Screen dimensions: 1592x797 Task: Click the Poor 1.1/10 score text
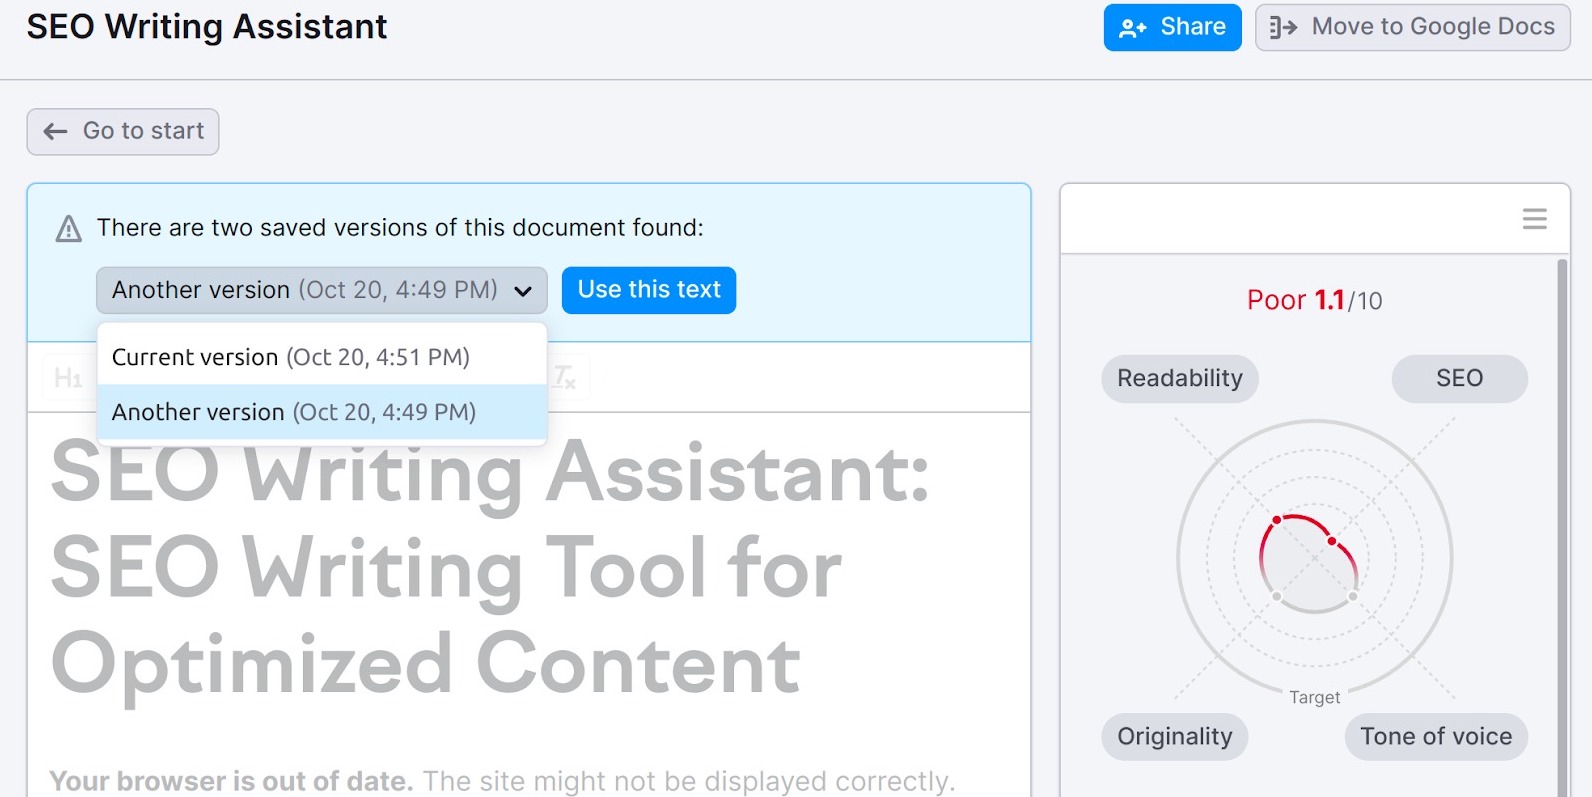click(1313, 300)
